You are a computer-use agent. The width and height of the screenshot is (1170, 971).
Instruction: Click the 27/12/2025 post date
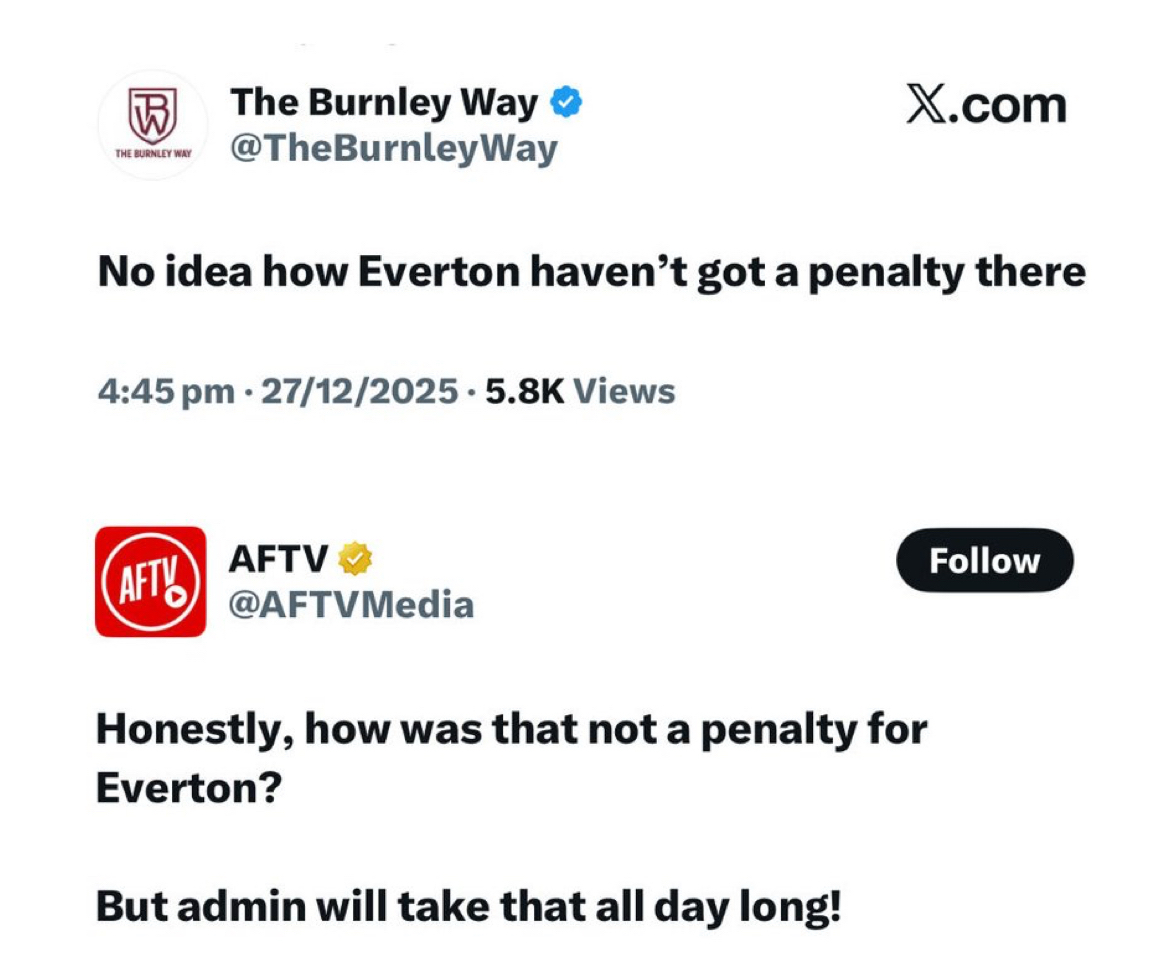pyautogui.click(x=358, y=391)
